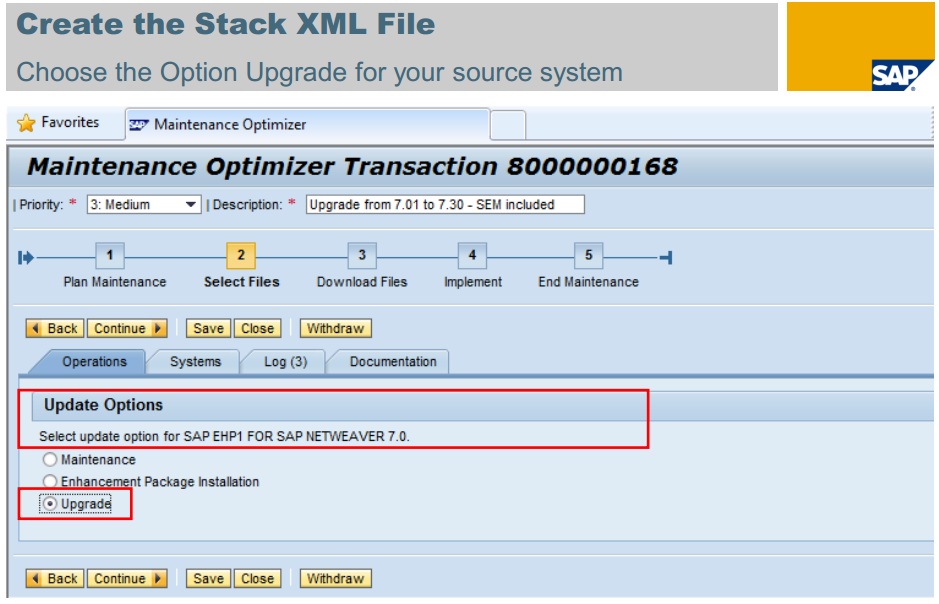Click step 5 End Maintenance marker

point(588,255)
